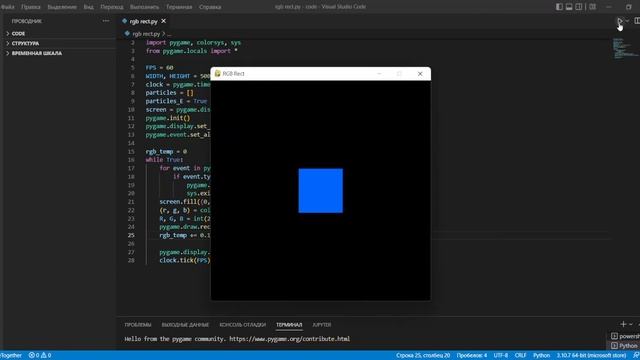This screenshot has width=640, height=360.
Task: Open the Файл menu
Action: pyautogui.click(x=8, y=7)
